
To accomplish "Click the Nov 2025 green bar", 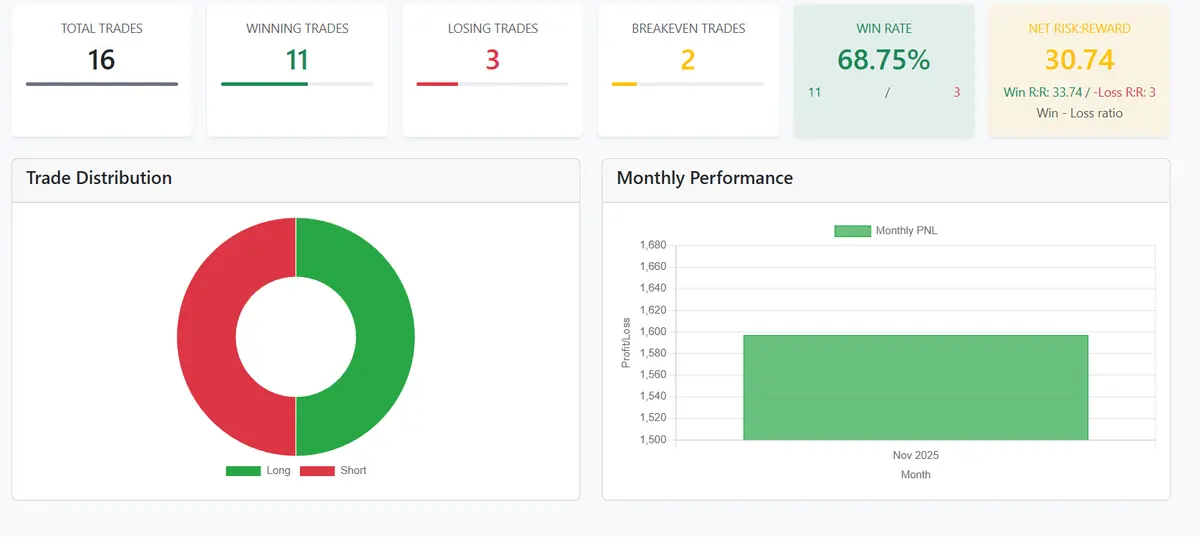I will tap(915, 388).
